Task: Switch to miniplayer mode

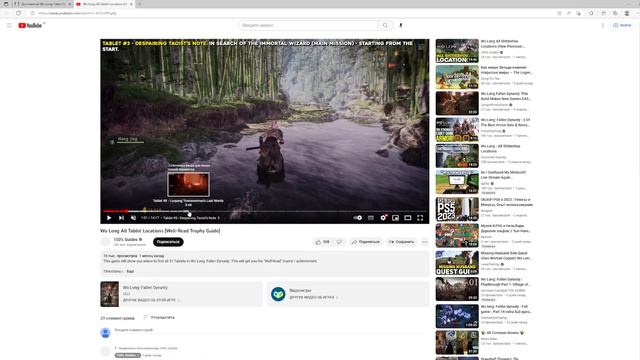Action: pyautogui.click(x=396, y=218)
